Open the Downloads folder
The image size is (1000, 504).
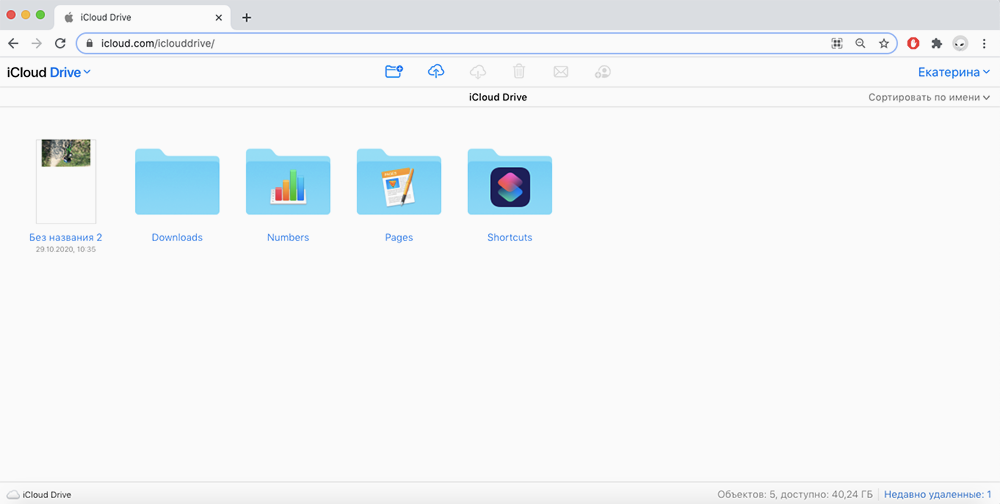[177, 183]
